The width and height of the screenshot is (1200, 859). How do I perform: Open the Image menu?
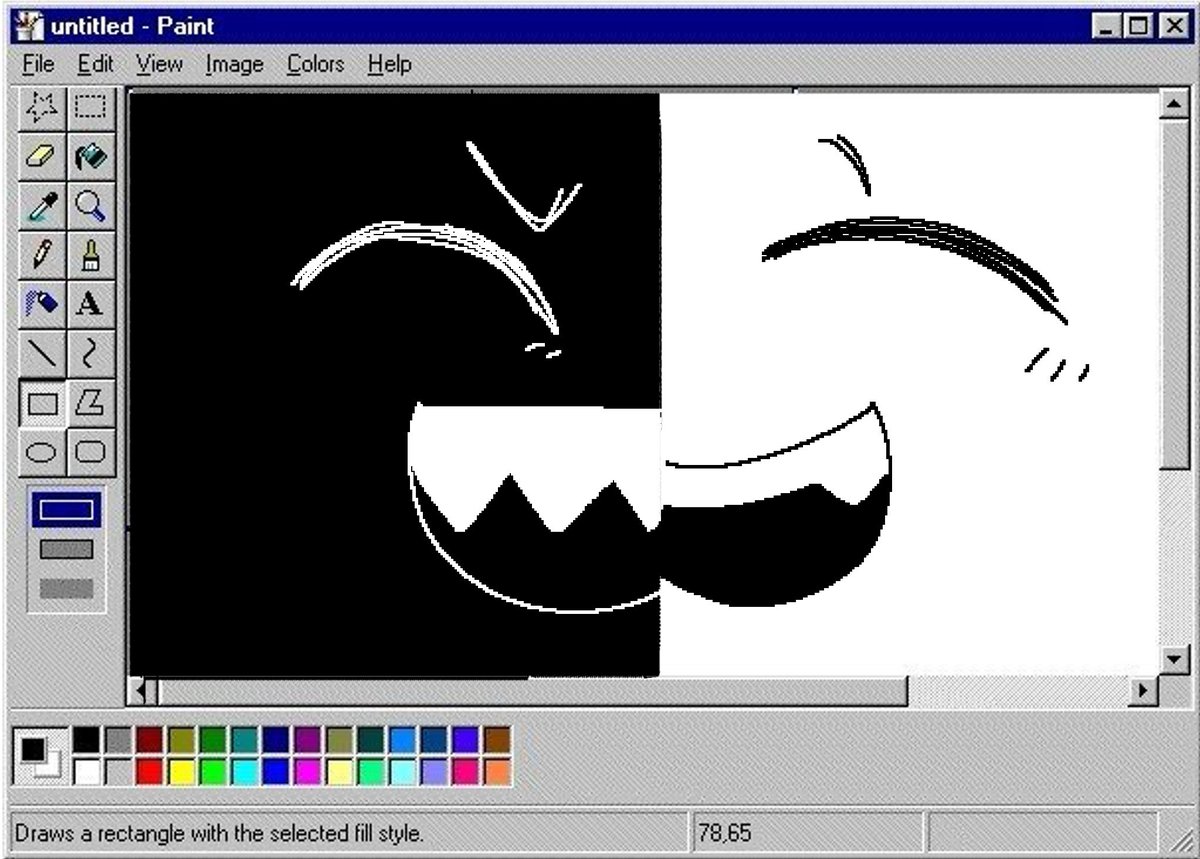point(234,64)
